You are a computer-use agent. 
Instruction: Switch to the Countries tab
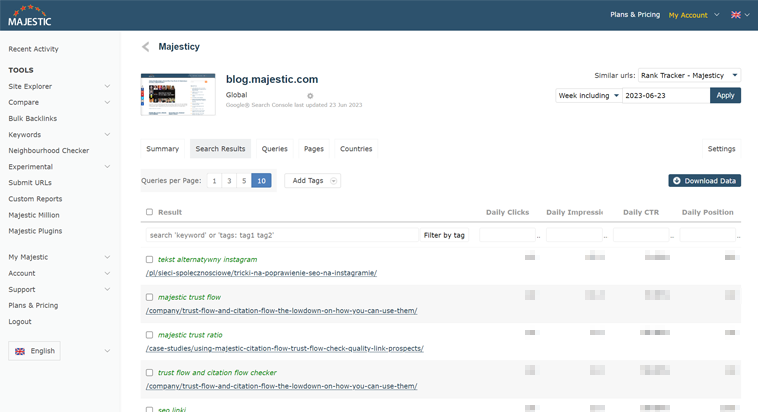355,149
